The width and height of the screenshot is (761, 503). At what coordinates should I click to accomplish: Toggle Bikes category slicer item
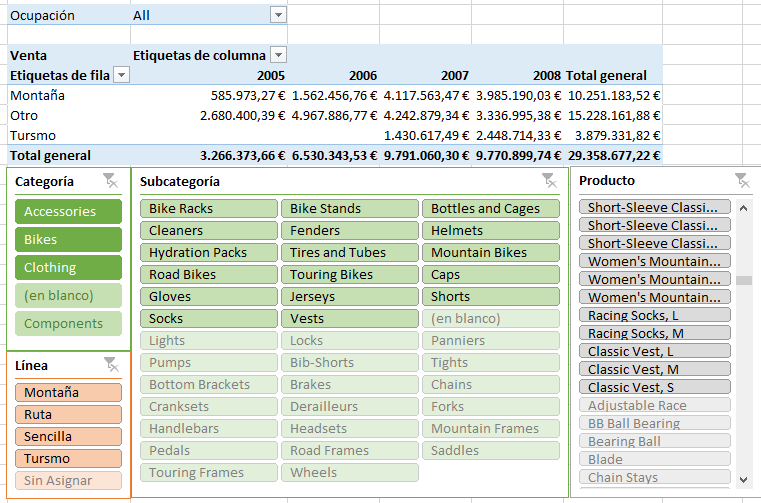click(x=68, y=239)
